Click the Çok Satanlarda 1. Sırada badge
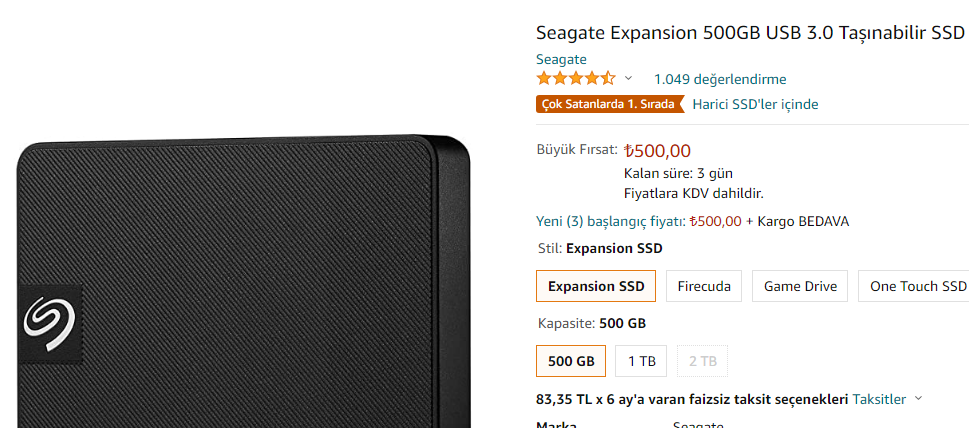Viewport: 969px width, 428px height. [x=608, y=104]
